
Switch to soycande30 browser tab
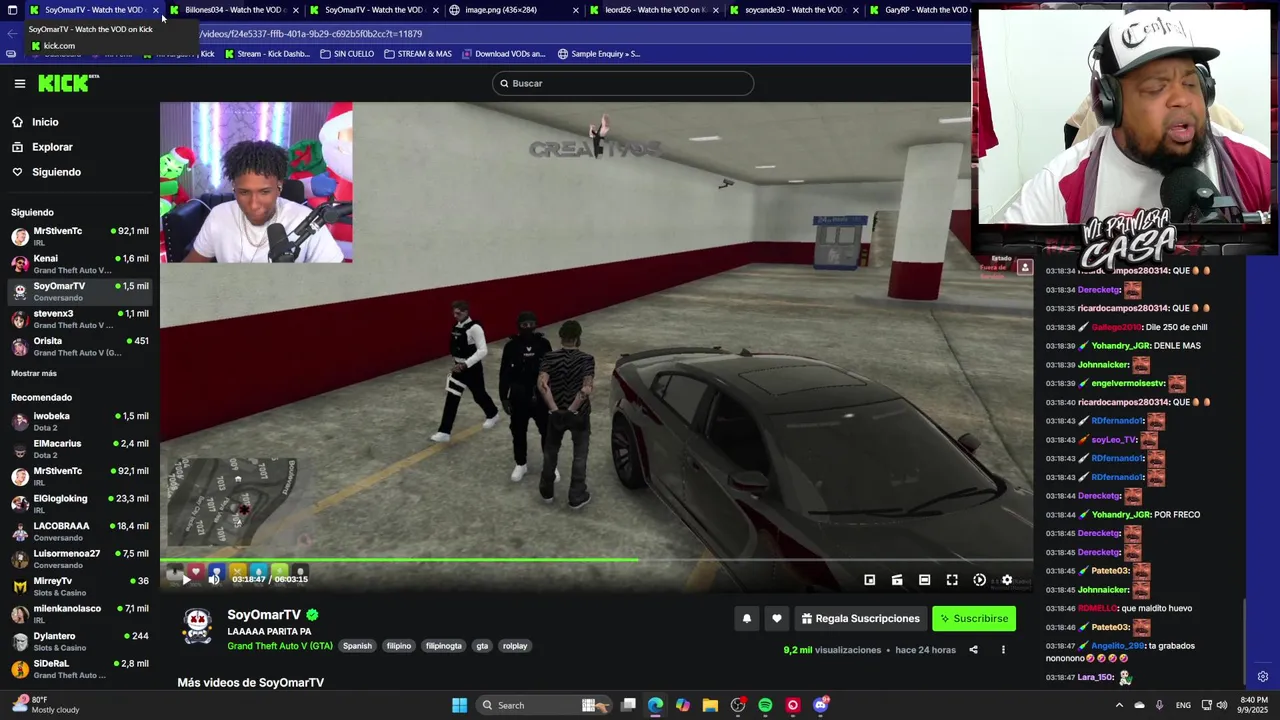[x=792, y=10]
